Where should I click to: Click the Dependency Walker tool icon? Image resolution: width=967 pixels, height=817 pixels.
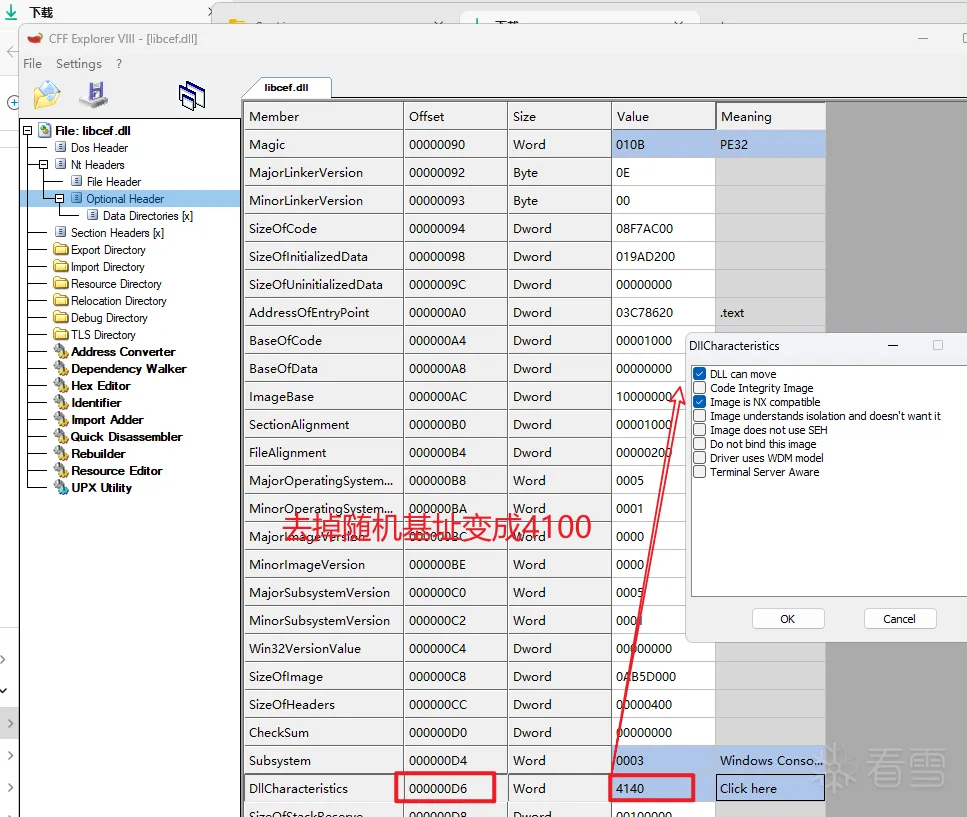(61, 368)
